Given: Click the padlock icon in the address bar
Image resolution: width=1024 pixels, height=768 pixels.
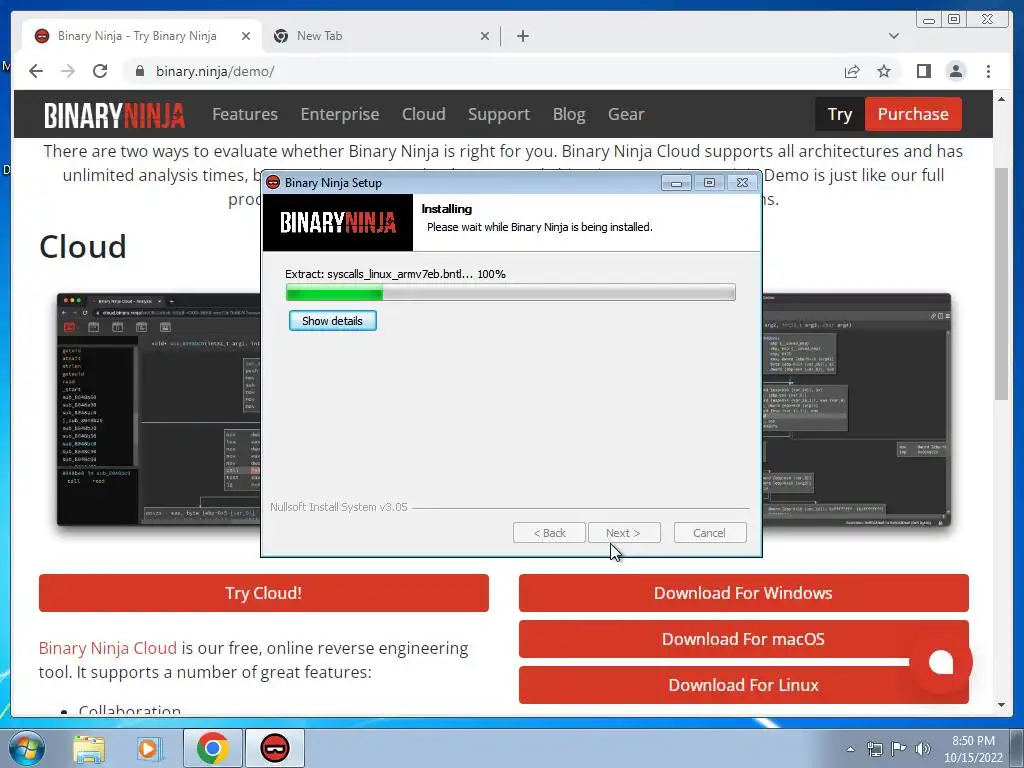Looking at the screenshot, I should [140, 71].
